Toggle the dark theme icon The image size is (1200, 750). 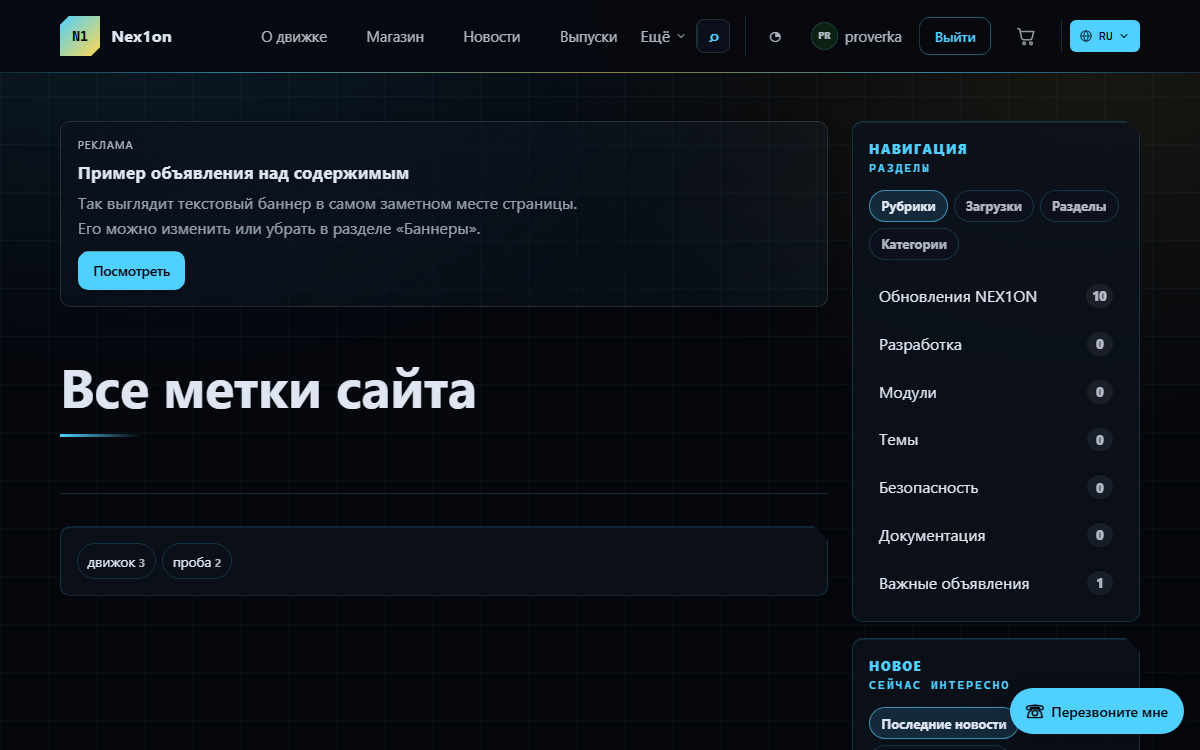coord(775,37)
